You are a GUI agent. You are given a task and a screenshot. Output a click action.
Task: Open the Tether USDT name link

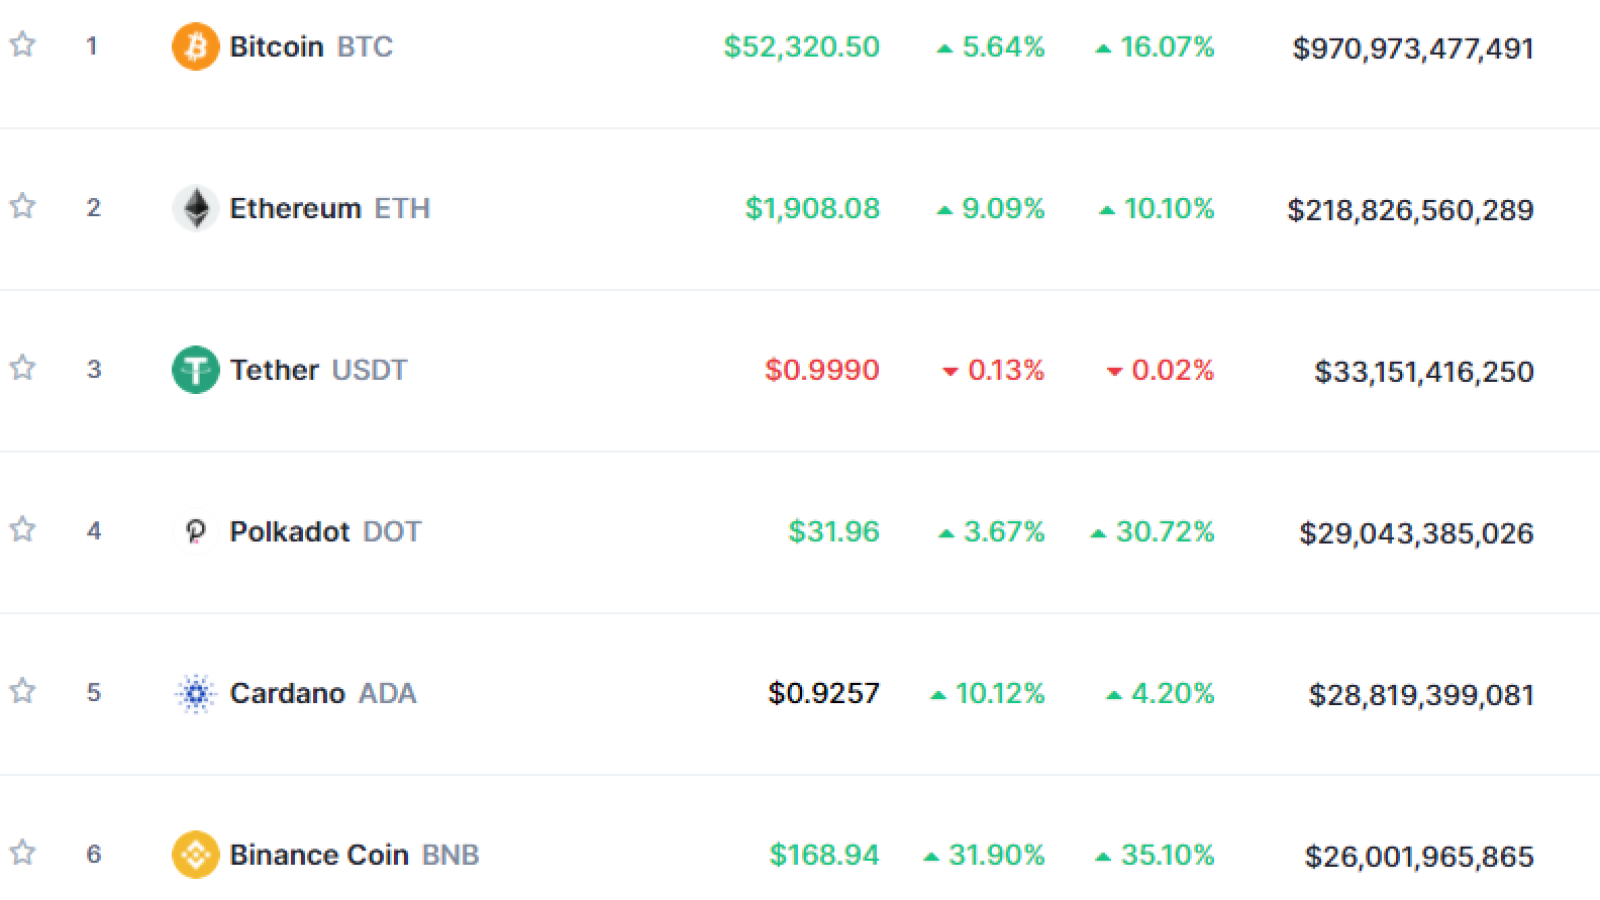coord(318,370)
